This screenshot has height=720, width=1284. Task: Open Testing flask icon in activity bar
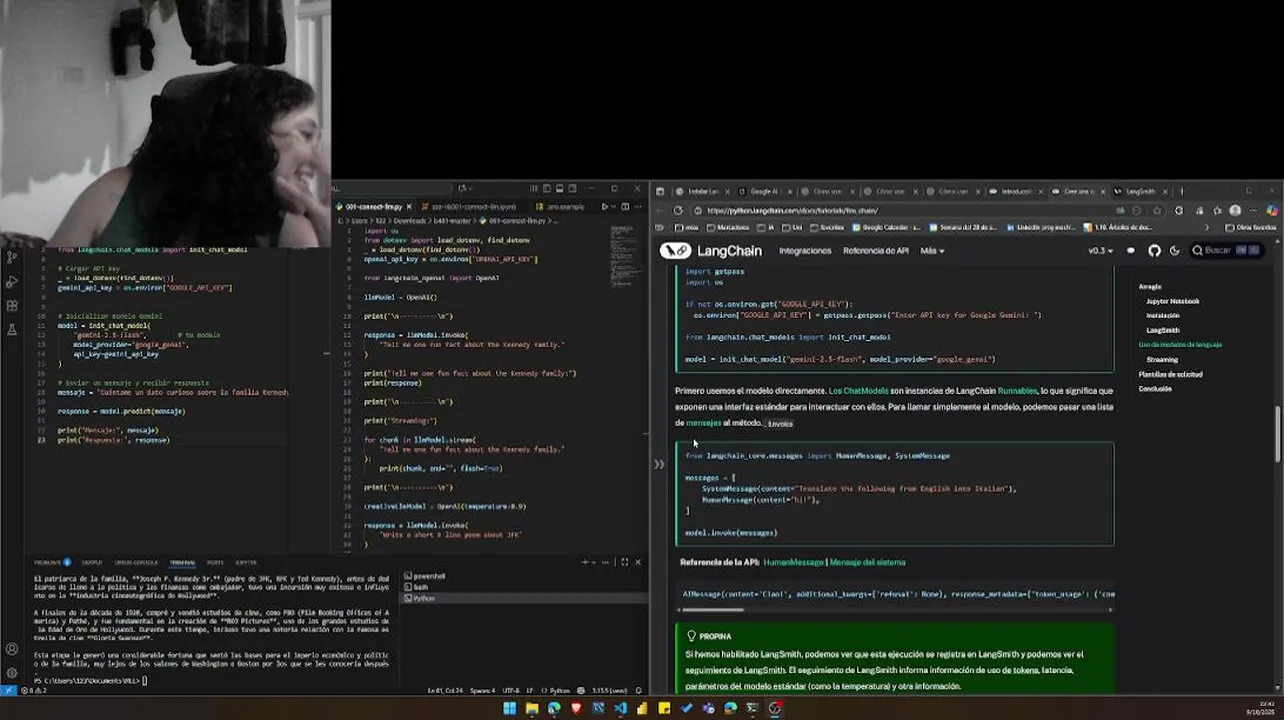point(11,329)
